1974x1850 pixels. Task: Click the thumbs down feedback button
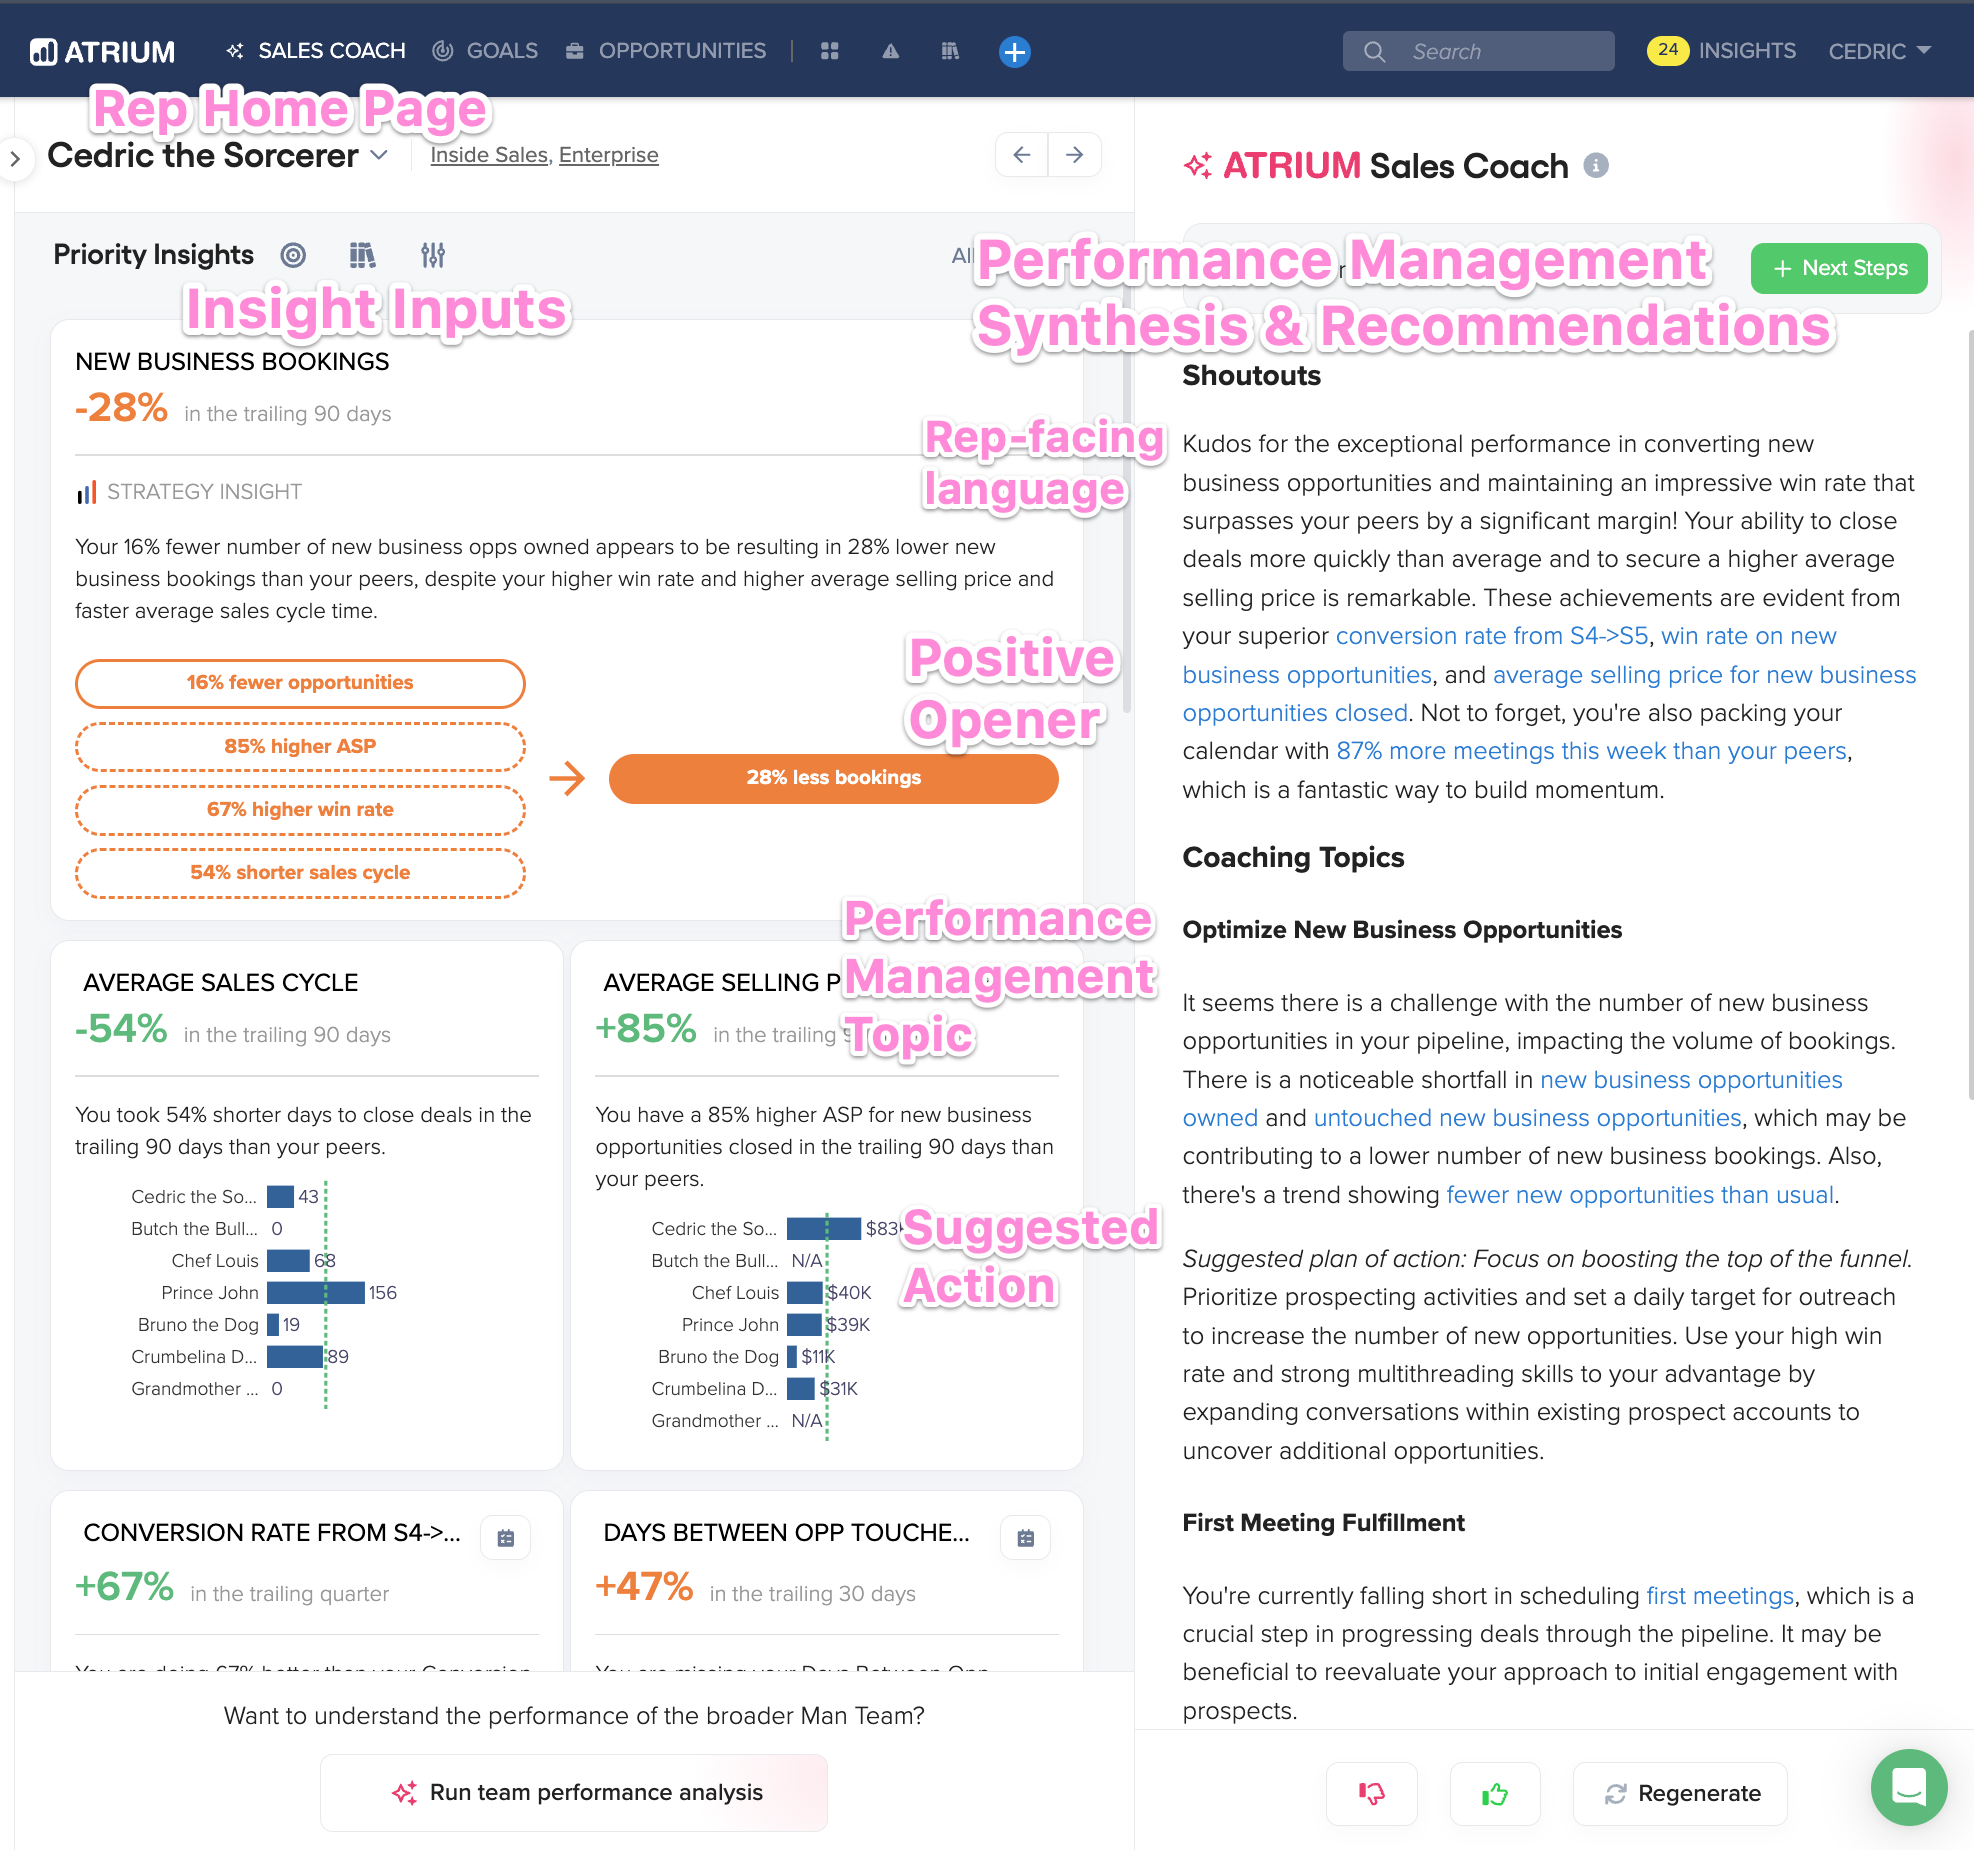[x=1371, y=1794]
